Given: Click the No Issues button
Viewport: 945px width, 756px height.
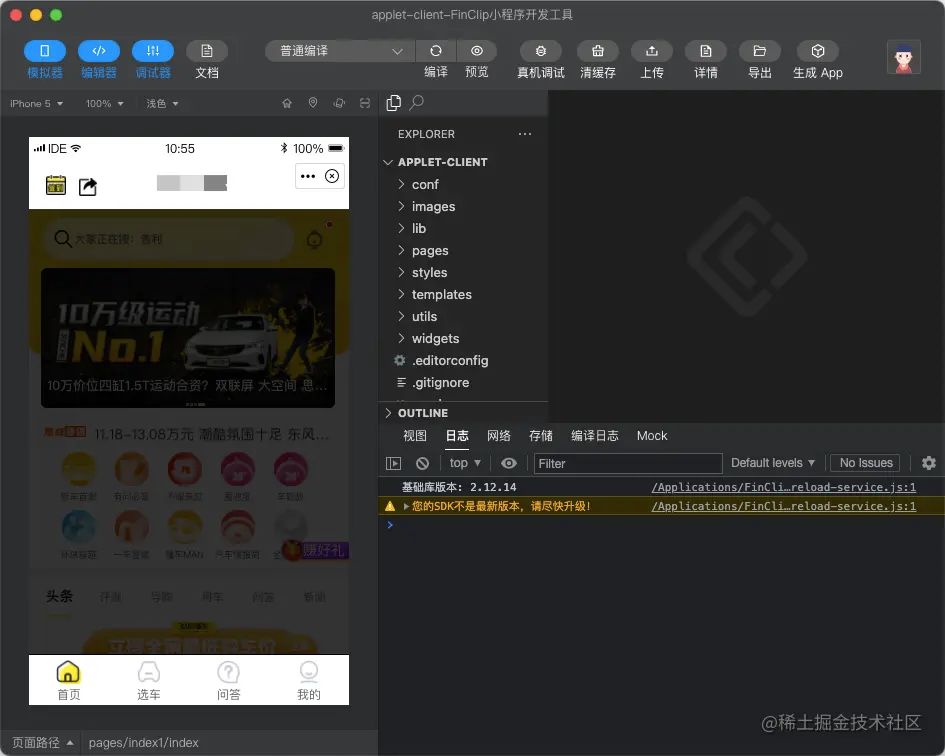Looking at the screenshot, I should tap(866, 463).
